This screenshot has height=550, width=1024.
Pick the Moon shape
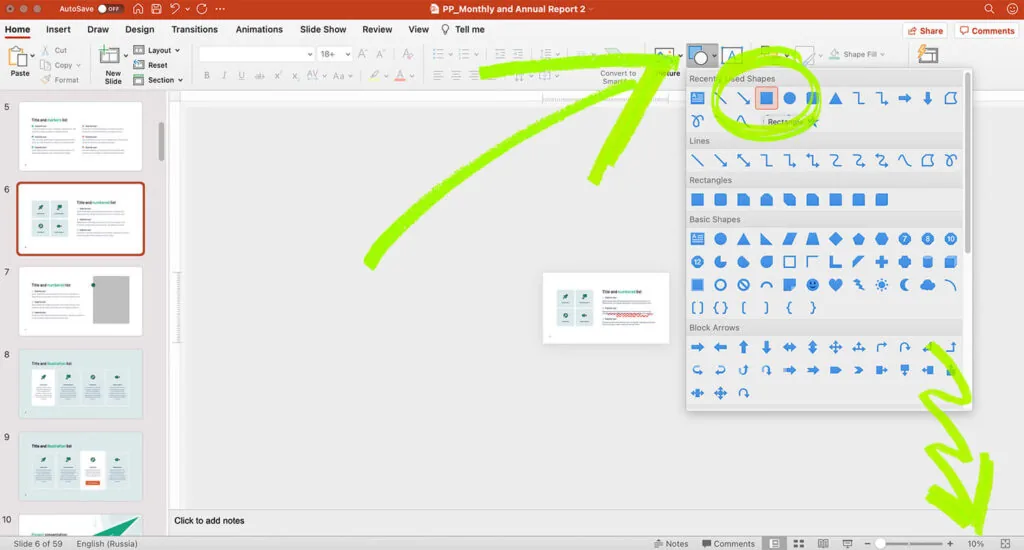(x=904, y=285)
